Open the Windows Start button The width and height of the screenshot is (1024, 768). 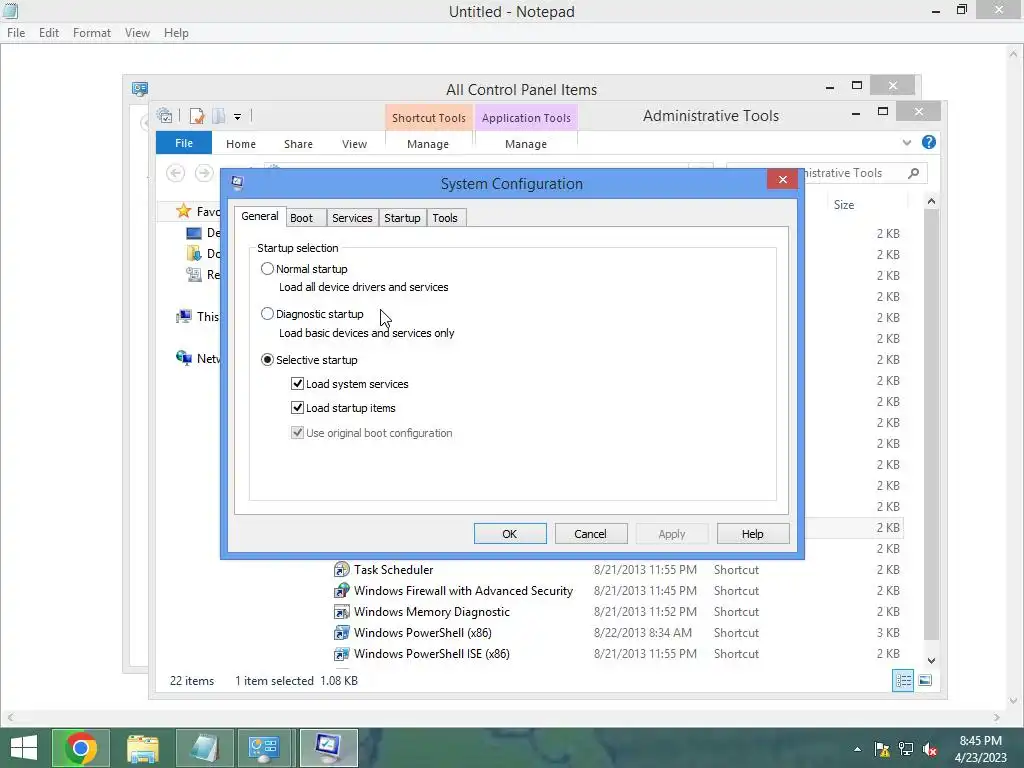click(24, 748)
